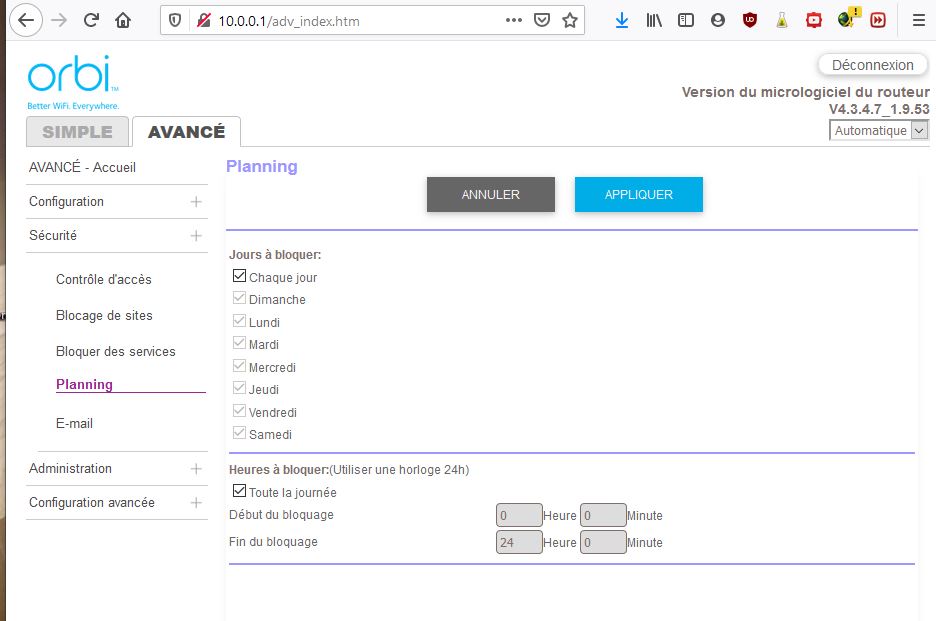Image resolution: width=936 pixels, height=621 pixels.
Task: Open the Firefox hamburger menu
Action: (x=918, y=20)
